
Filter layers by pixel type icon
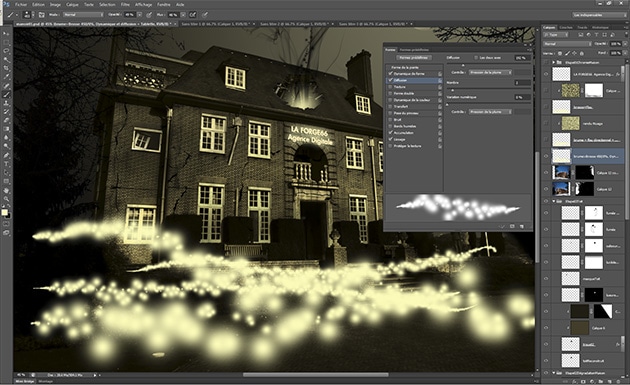click(x=581, y=35)
